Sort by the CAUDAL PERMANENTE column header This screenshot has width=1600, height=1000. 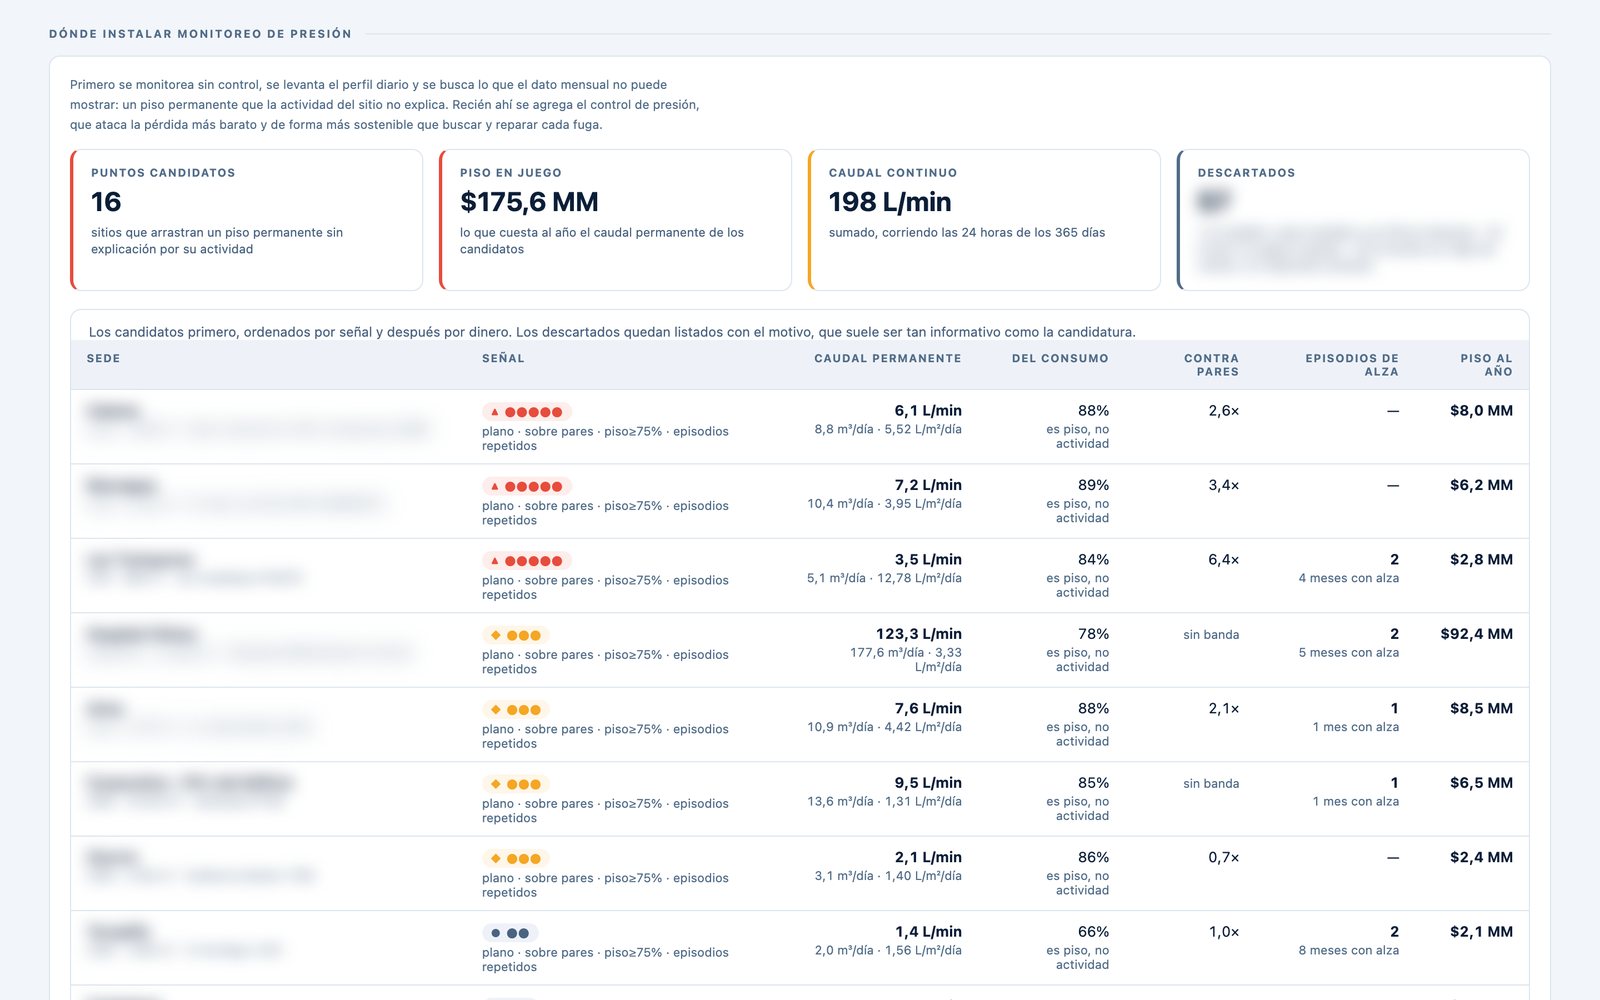[x=888, y=358]
